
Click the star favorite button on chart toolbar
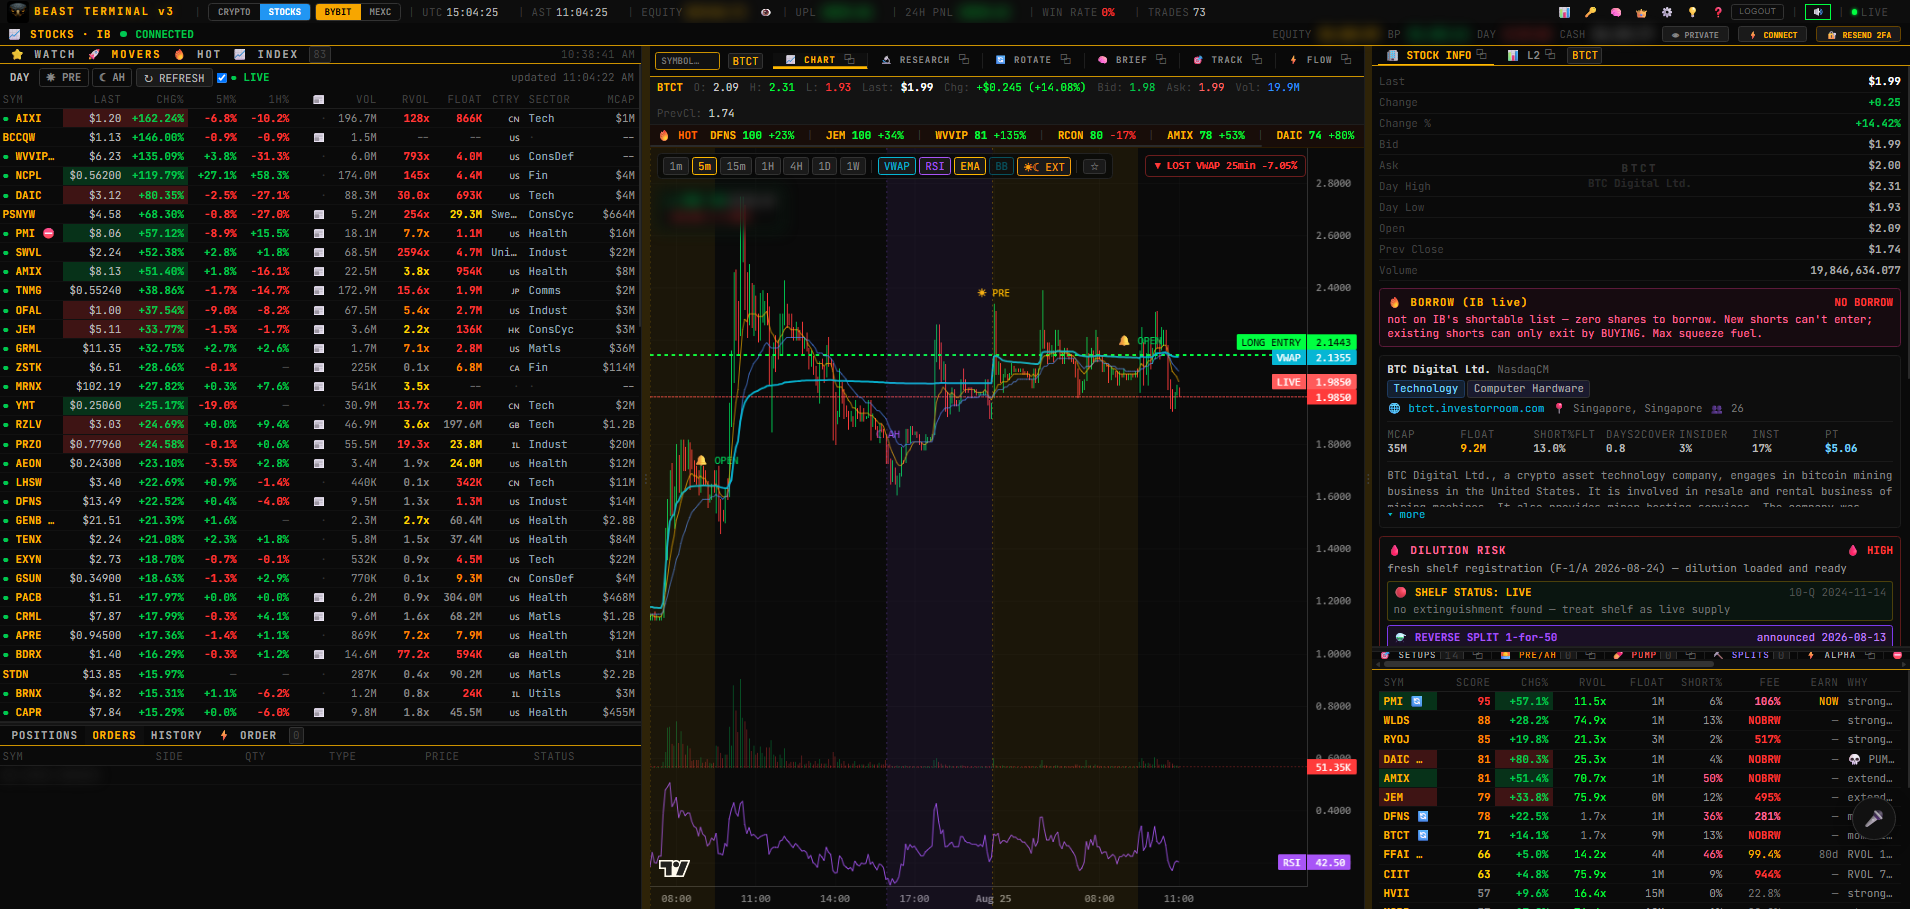(x=1095, y=166)
